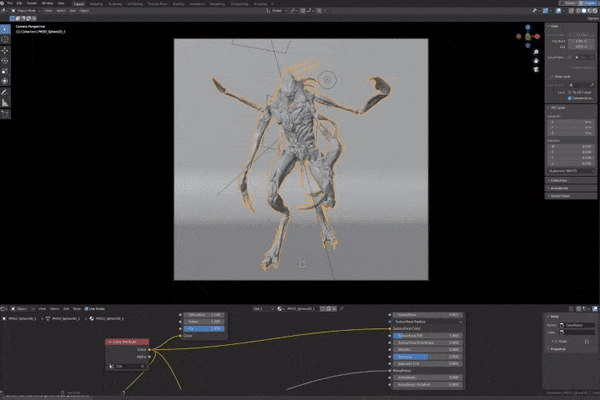Open the node editor Object shader type dropdown
The width and height of the screenshot is (600, 400).
(23, 309)
